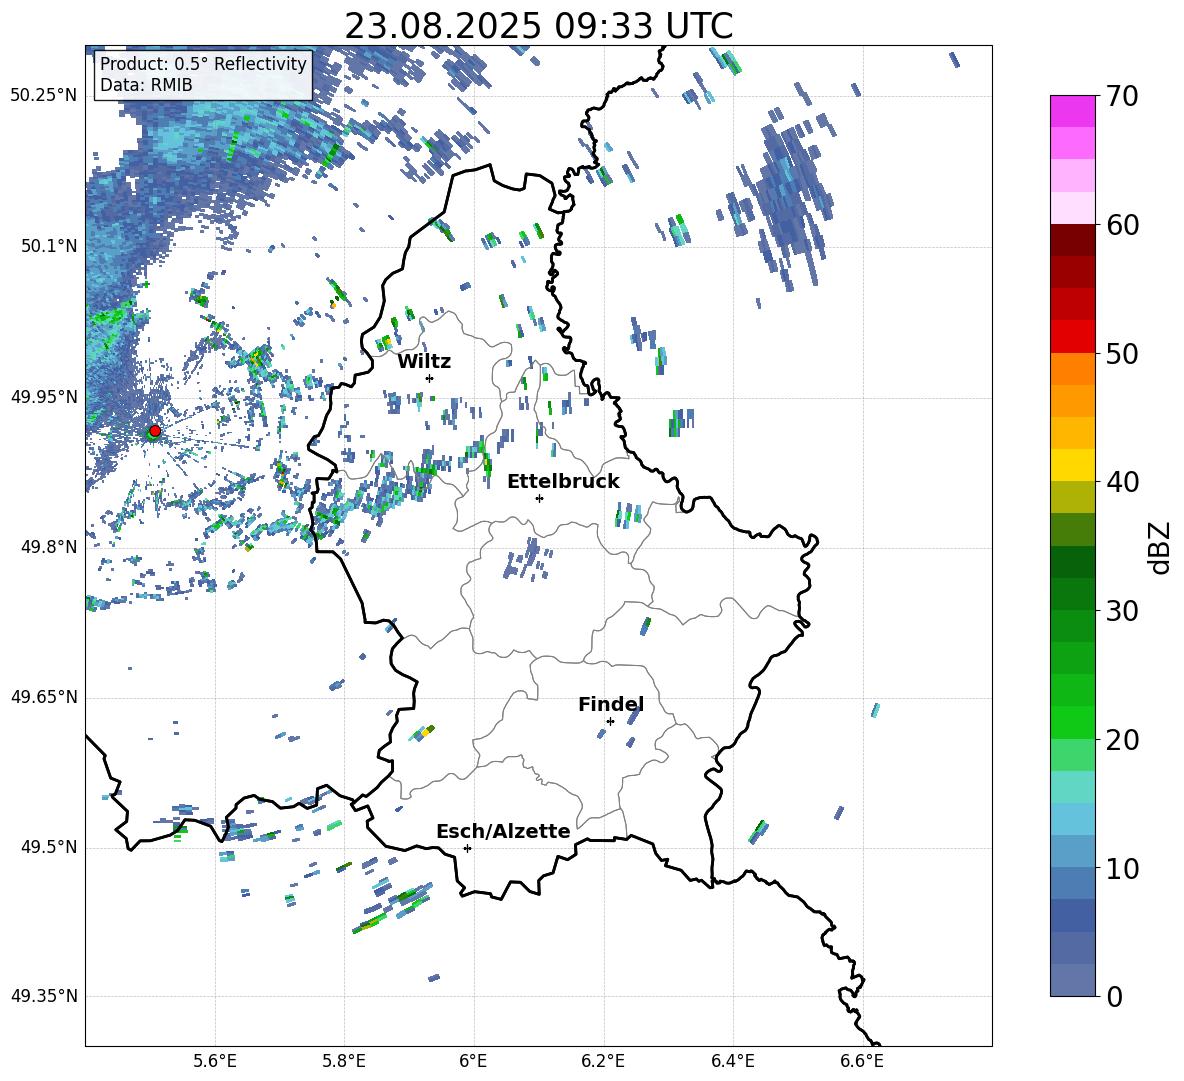Click the bright red colorbar segment near 50

coord(1073,337)
